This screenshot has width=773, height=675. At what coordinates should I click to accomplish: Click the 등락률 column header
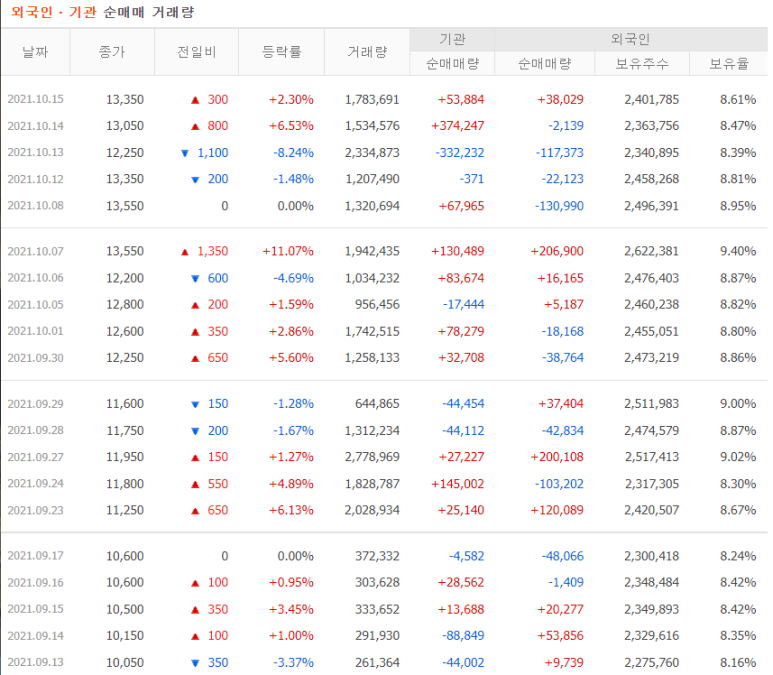281,52
